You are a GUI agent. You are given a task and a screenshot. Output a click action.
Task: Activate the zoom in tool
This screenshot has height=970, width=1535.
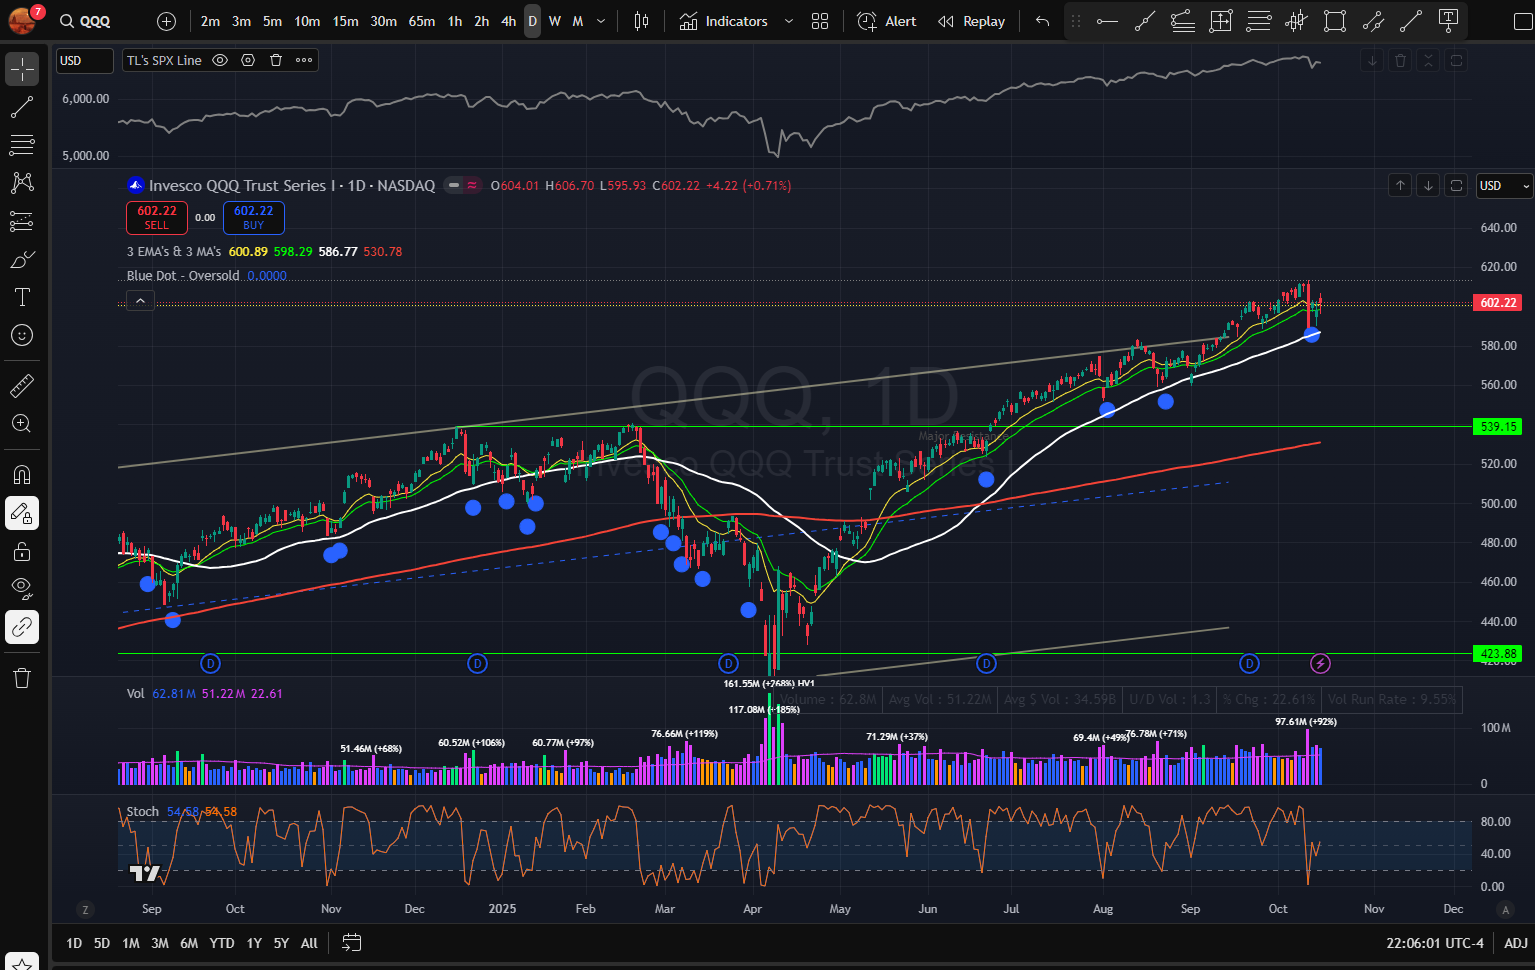tap(22, 423)
